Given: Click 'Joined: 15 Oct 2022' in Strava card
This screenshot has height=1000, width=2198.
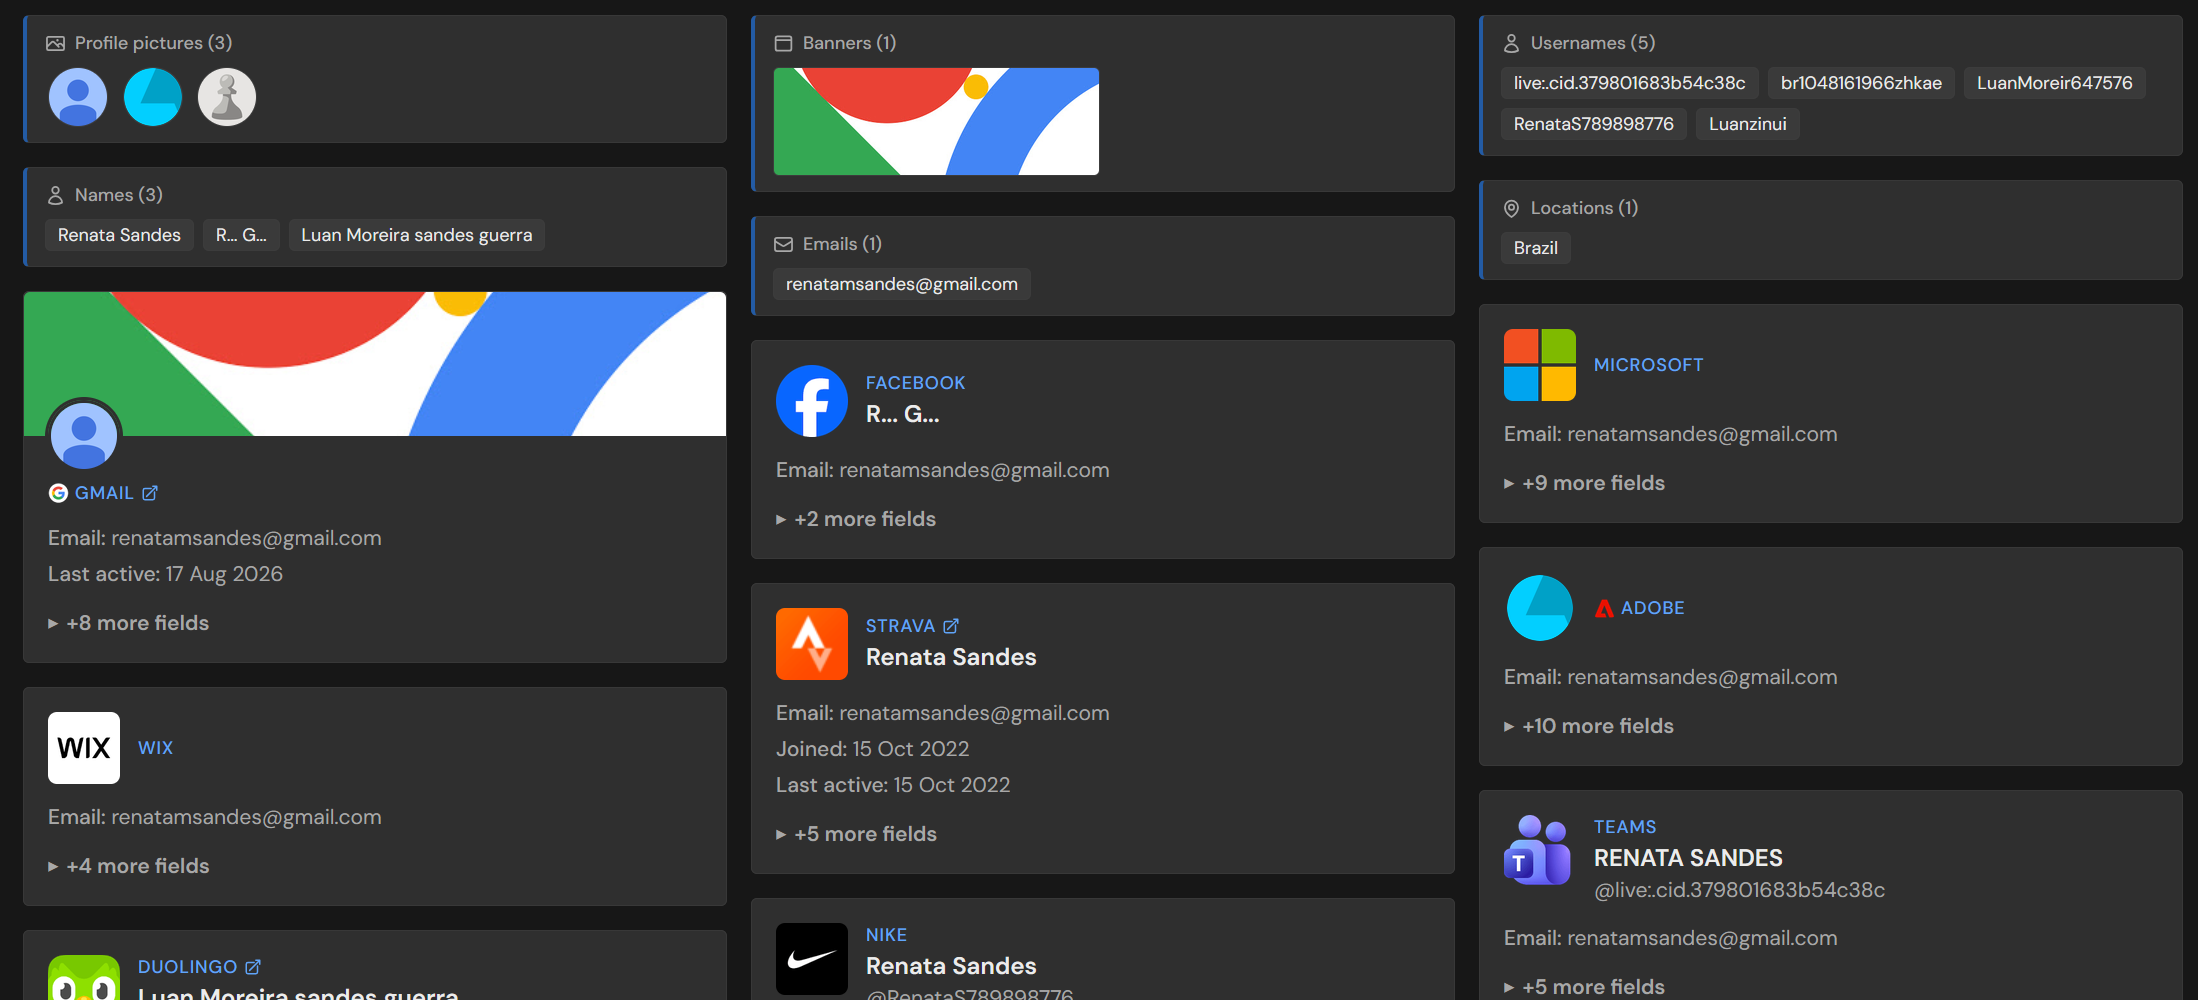Looking at the screenshot, I should (x=873, y=749).
